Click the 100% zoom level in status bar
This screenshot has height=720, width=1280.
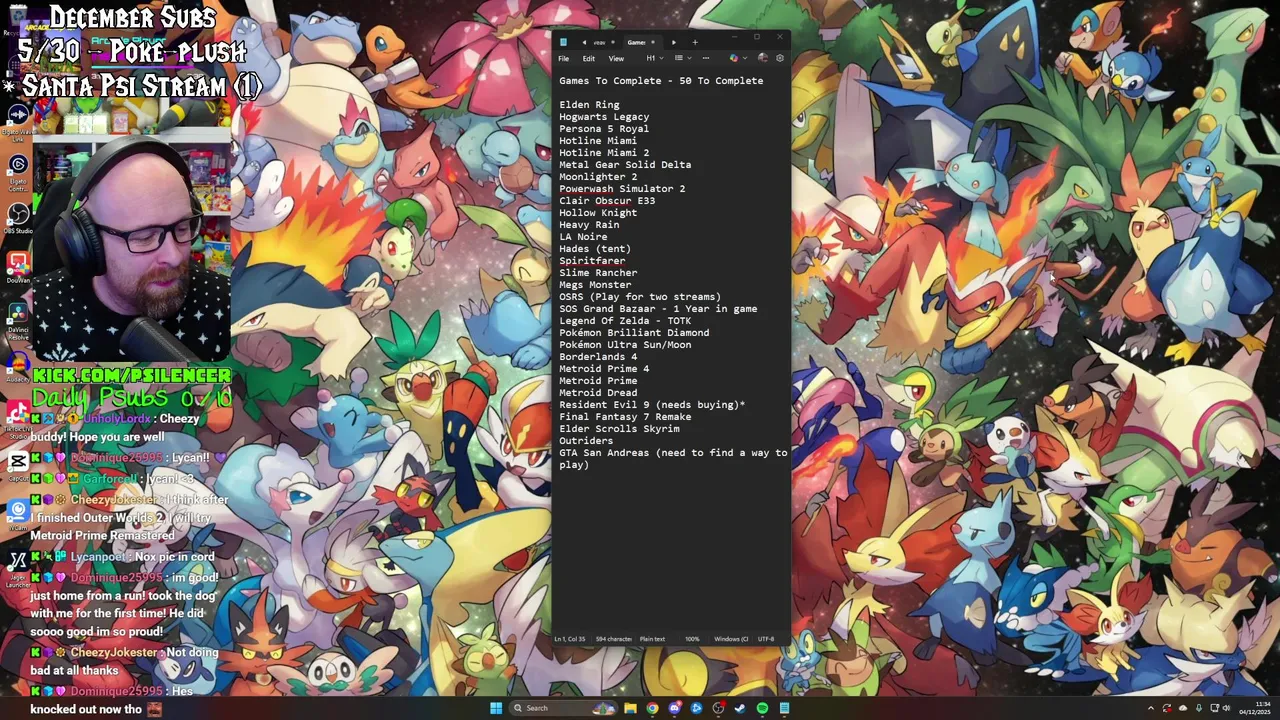[692, 639]
